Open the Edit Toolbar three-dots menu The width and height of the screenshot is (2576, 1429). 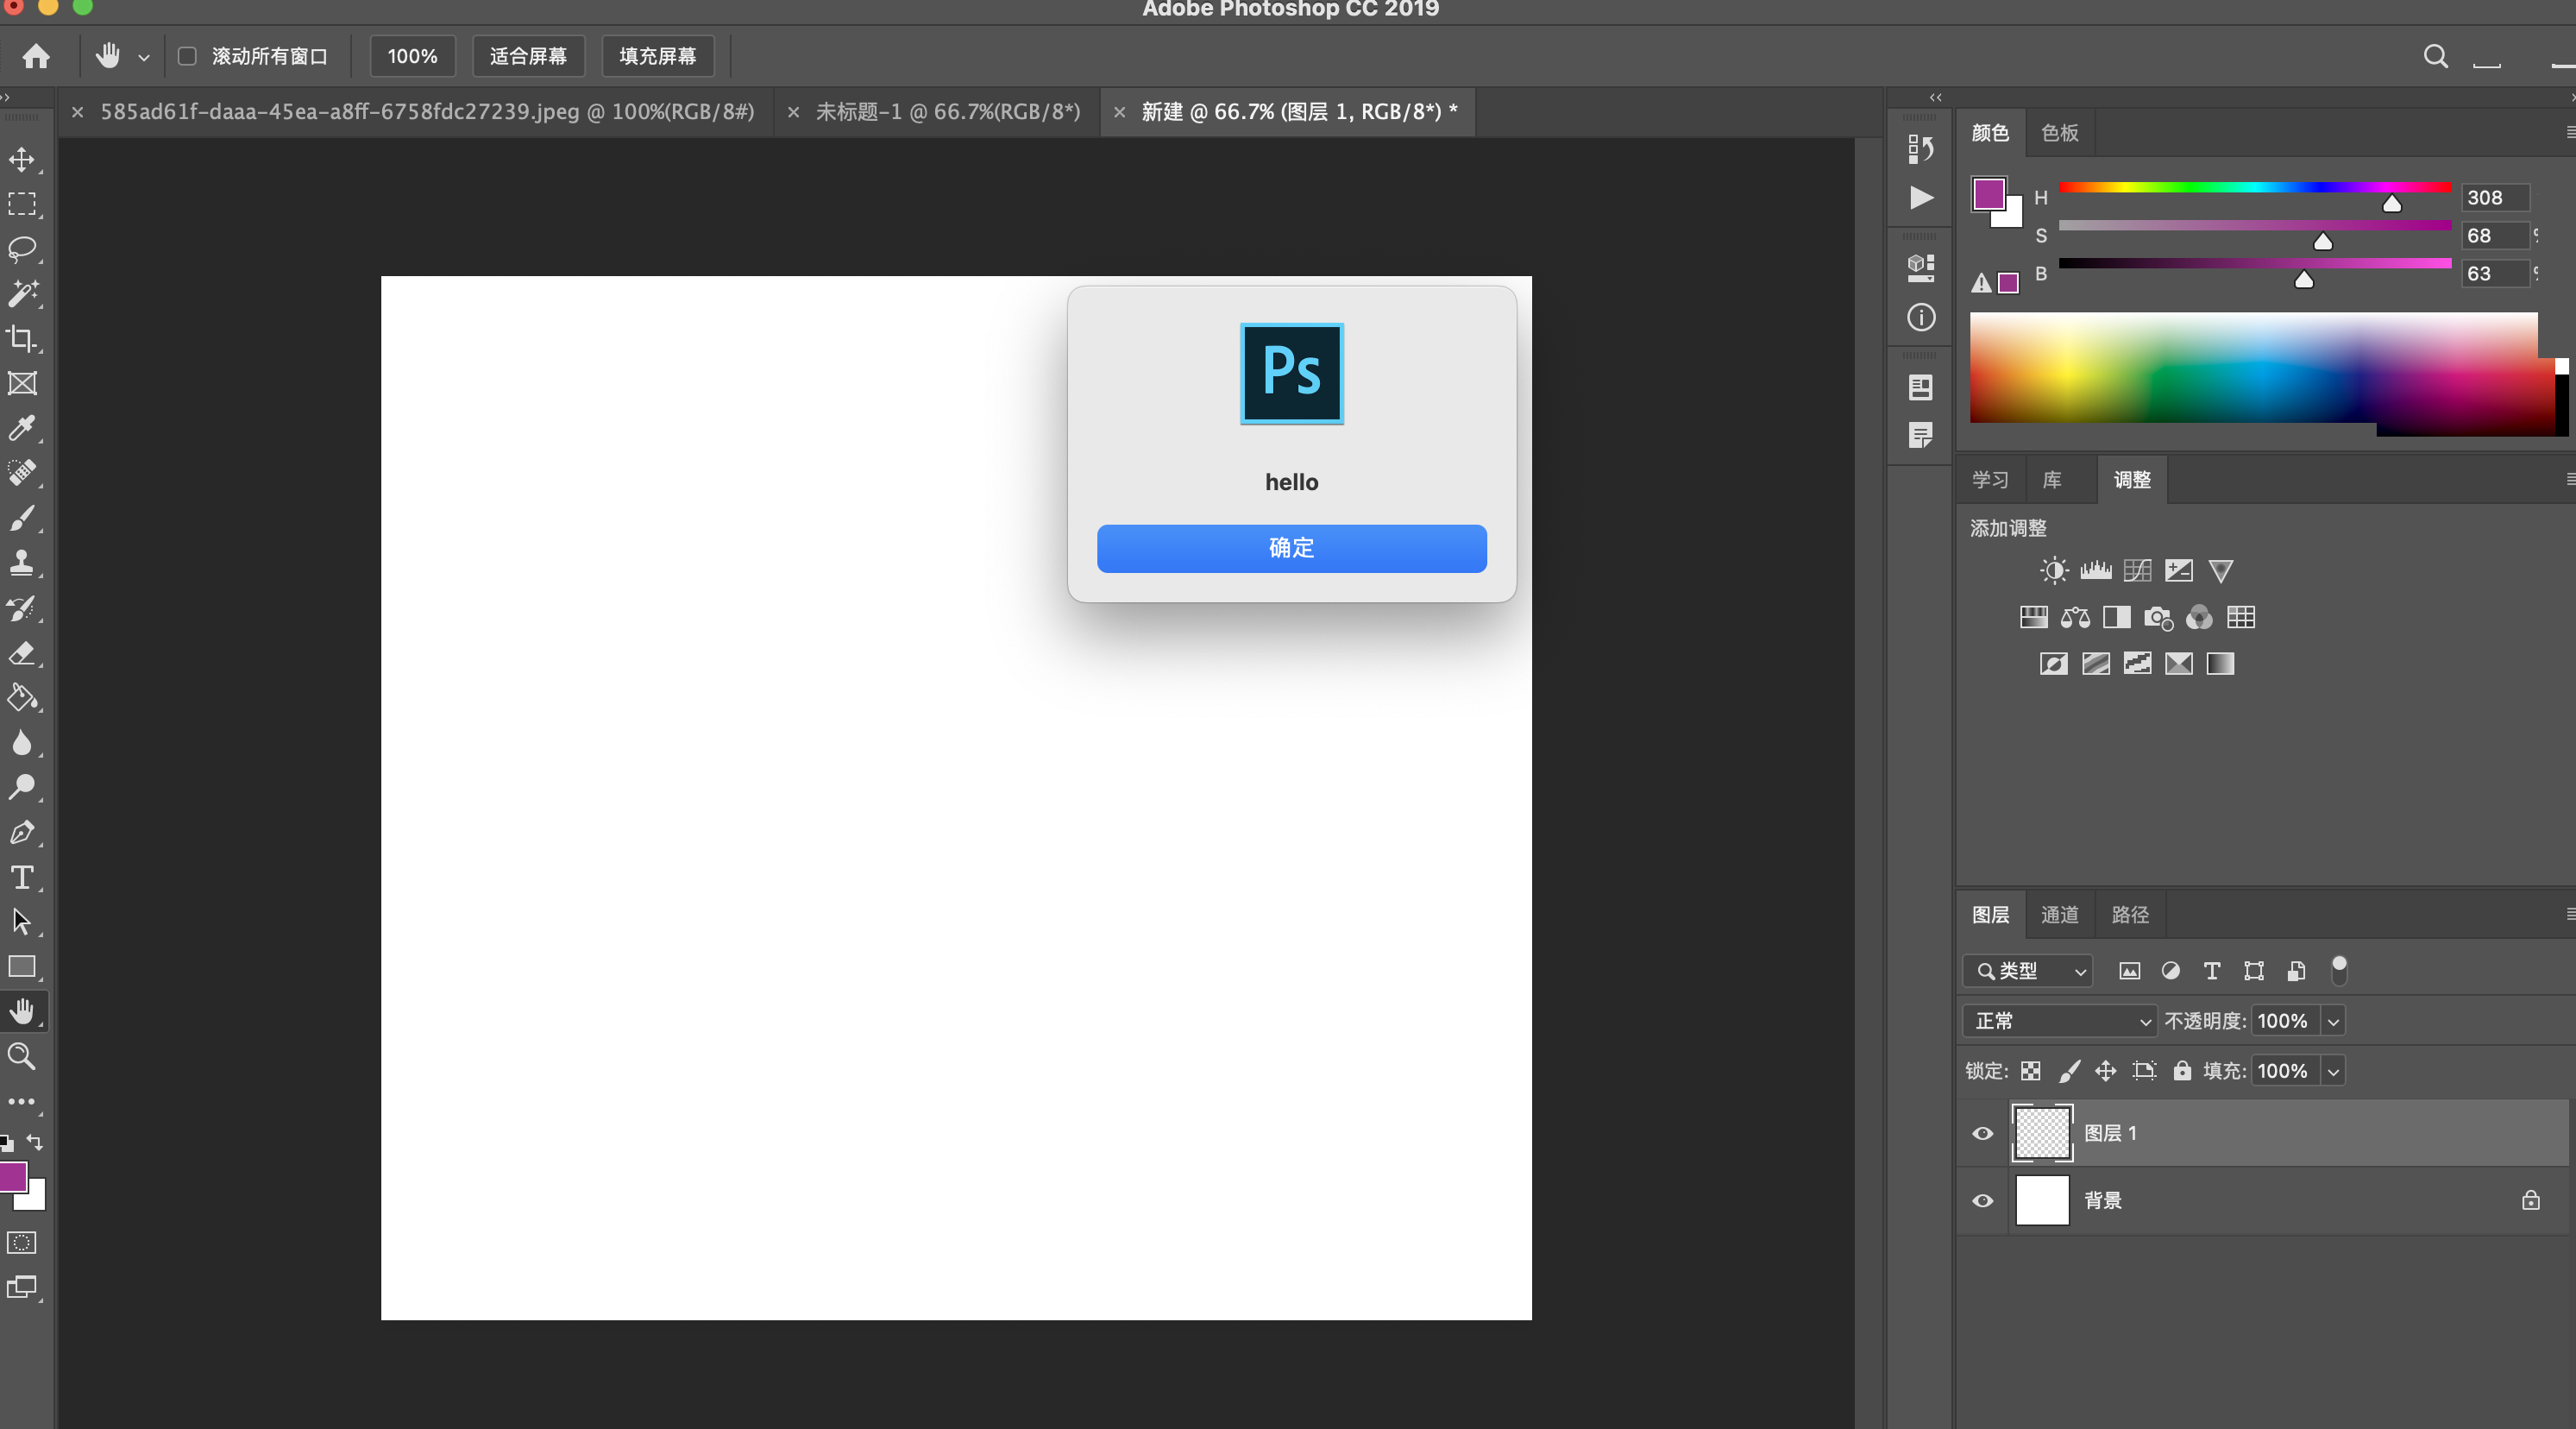(x=22, y=1101)
